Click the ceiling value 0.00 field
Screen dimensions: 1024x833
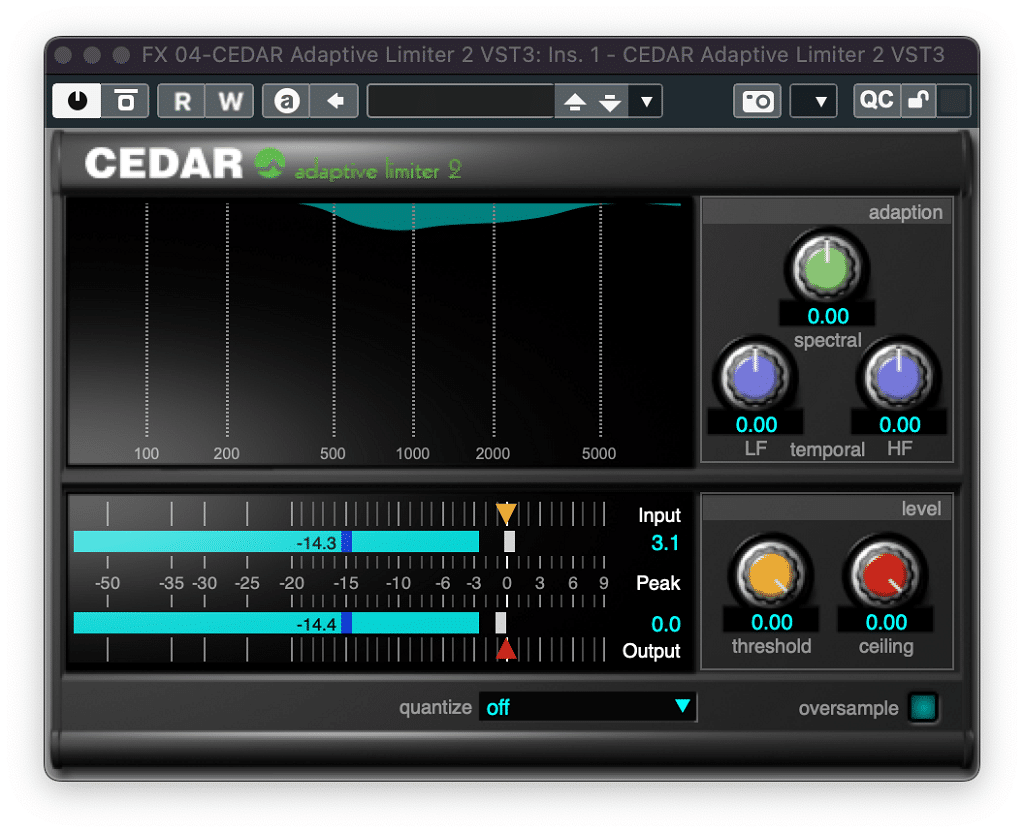(x=886, y=622)
